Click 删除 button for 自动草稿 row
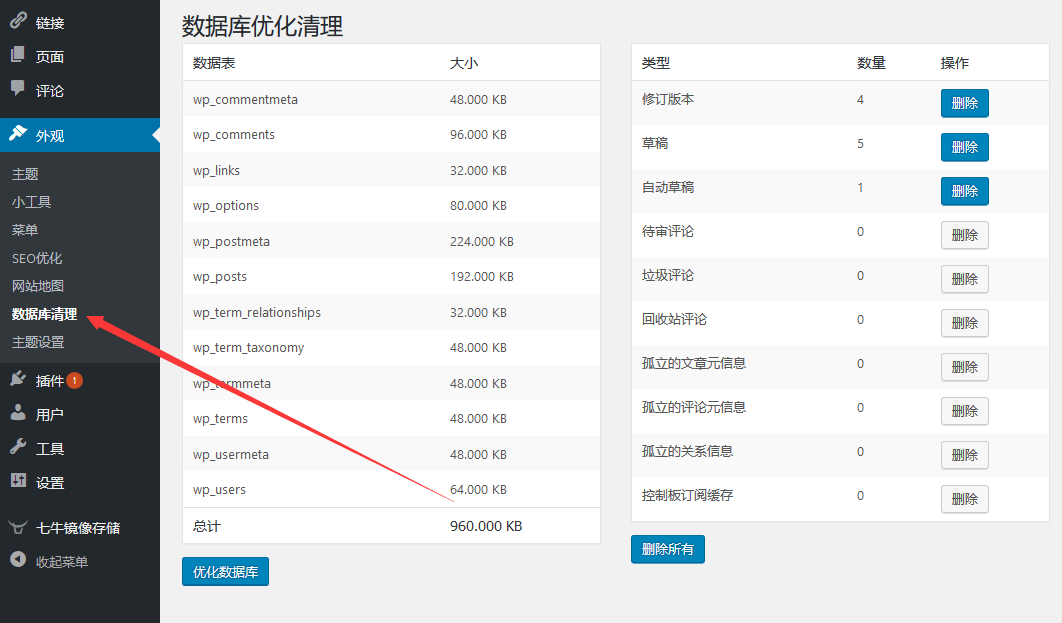Viewport: 1062px width, 623px height. pos(964,191)
